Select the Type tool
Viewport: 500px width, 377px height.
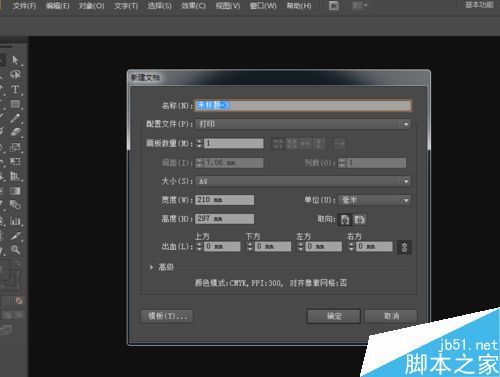15,89
